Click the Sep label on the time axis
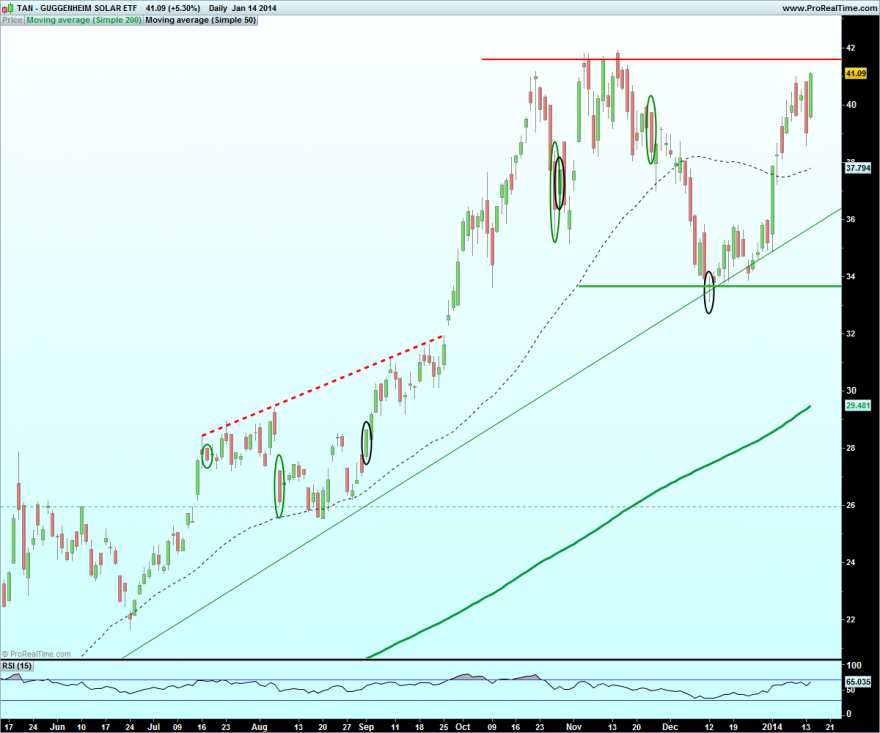Viewport: 880px width, 733px height. 366,727
